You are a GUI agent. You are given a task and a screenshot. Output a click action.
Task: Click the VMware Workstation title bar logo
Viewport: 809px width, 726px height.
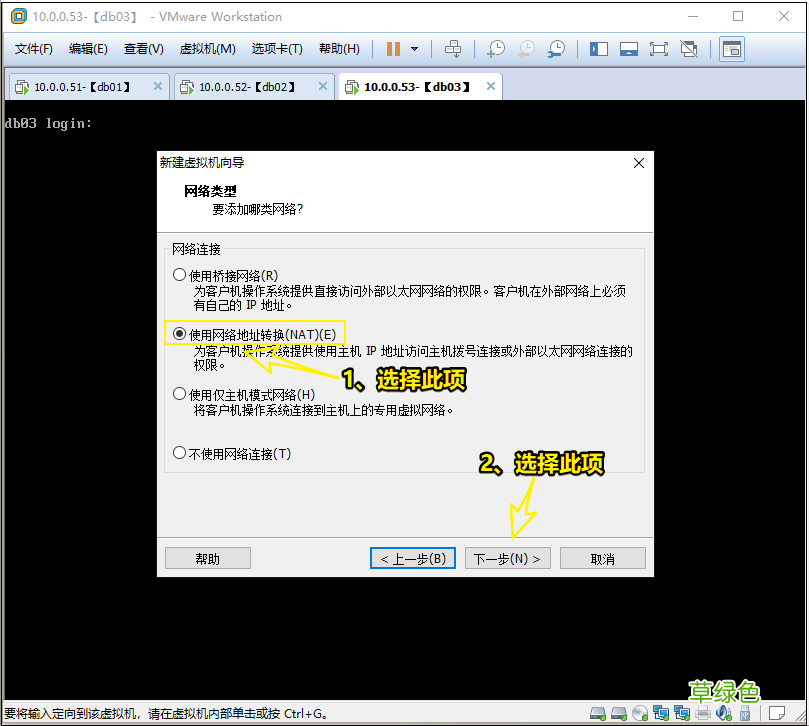[x=19, y=17]
